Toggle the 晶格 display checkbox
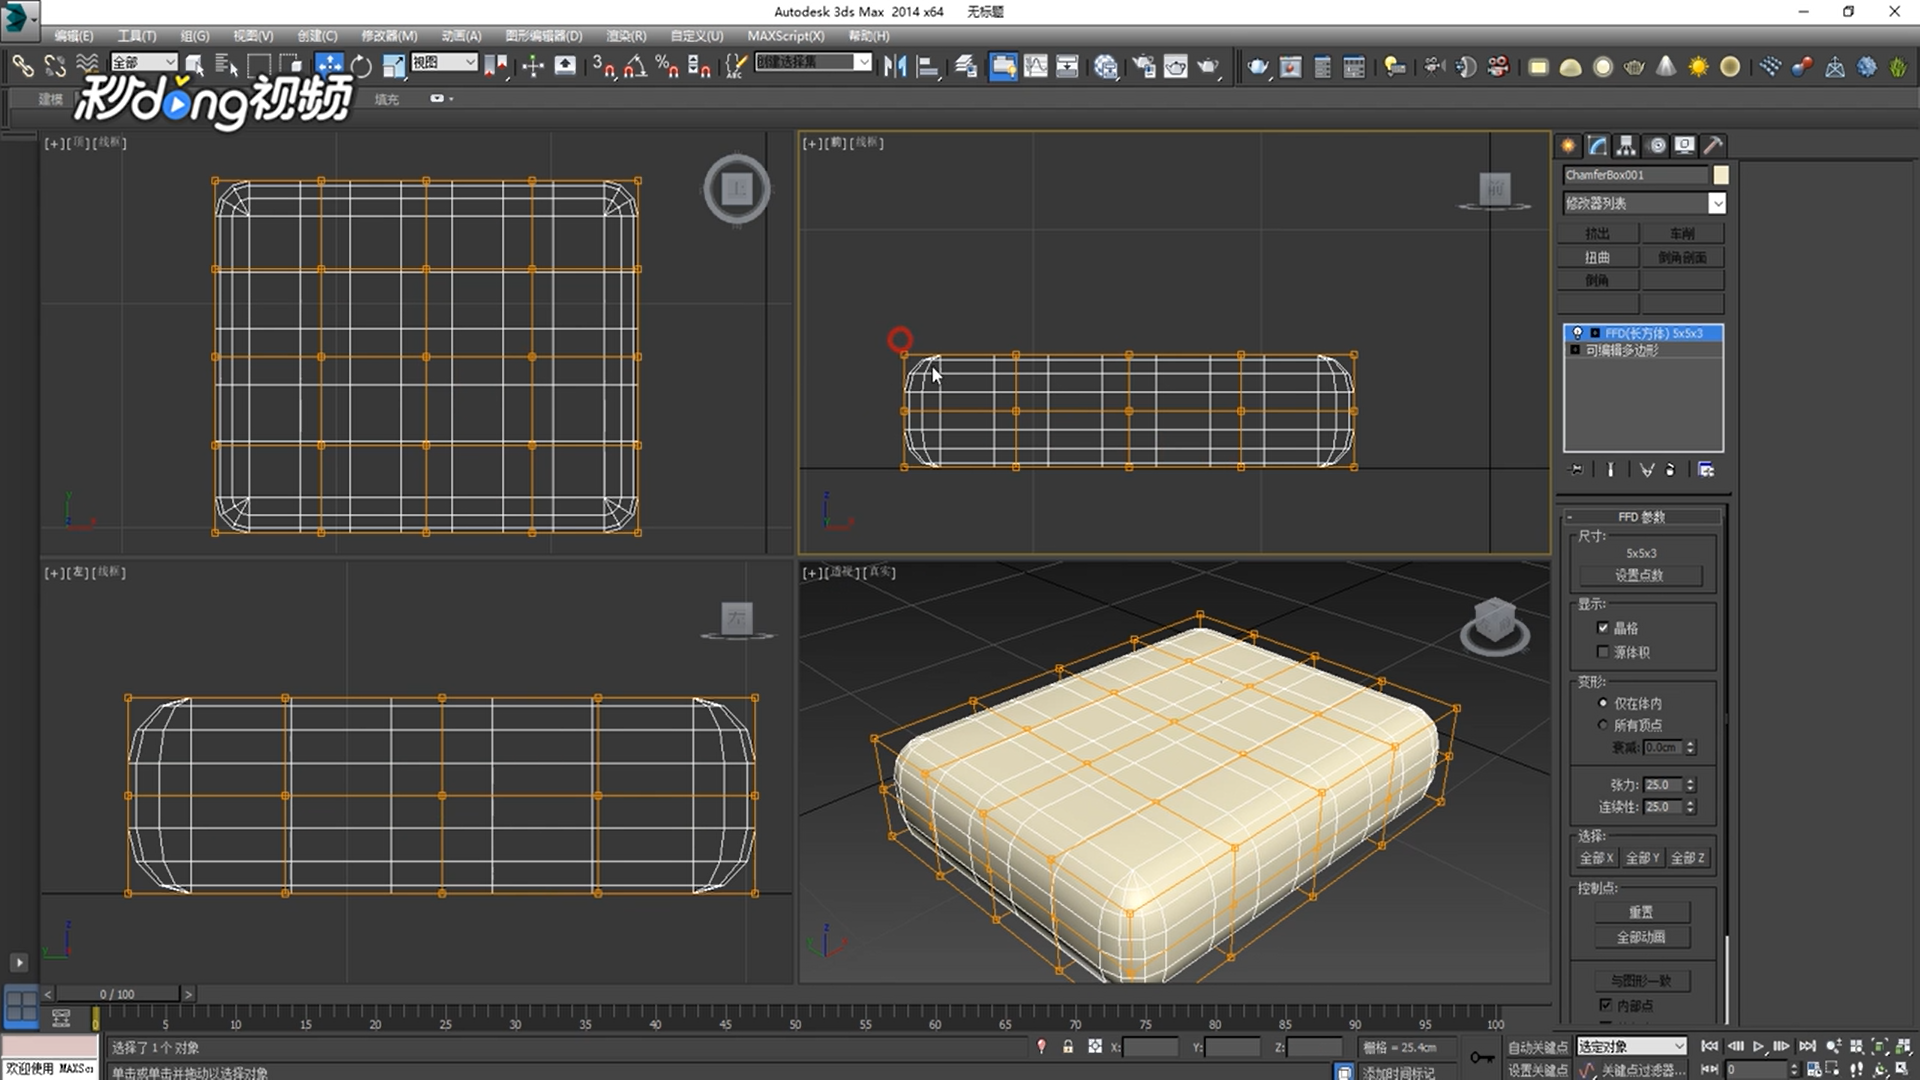The image size is (1920, 1080). (x=1604, y=627)
